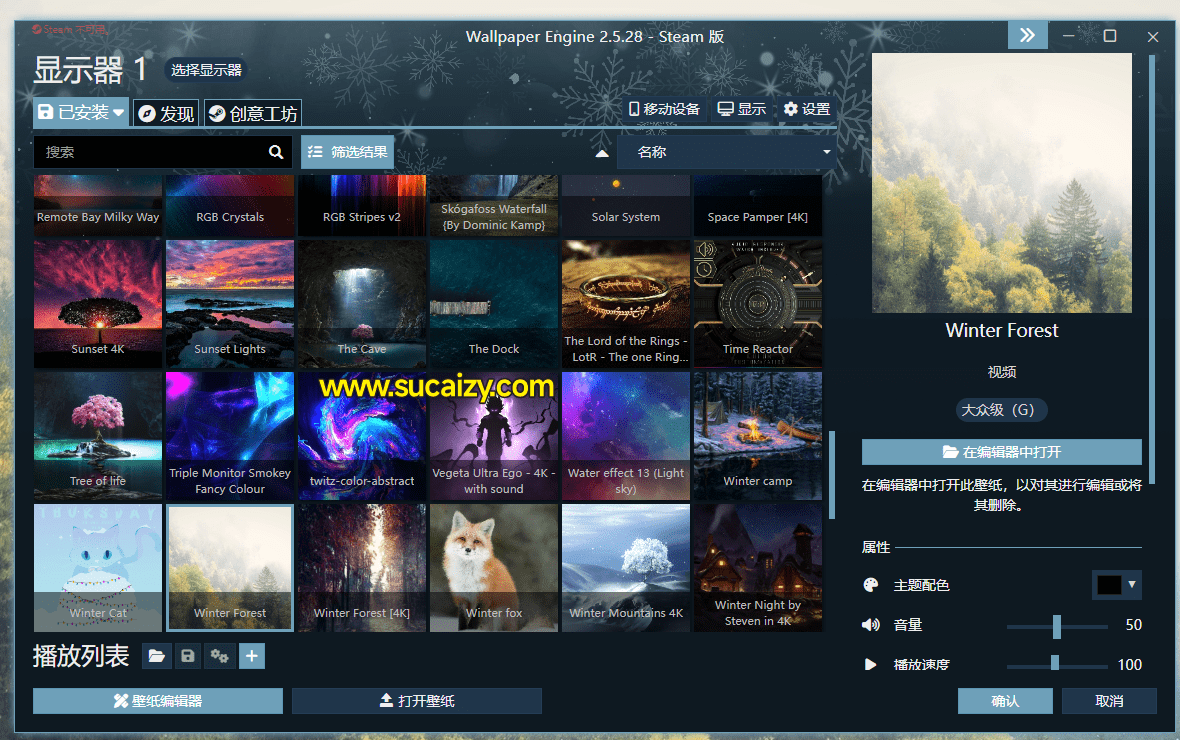Open the search magnifier icon

pos(276,151)
